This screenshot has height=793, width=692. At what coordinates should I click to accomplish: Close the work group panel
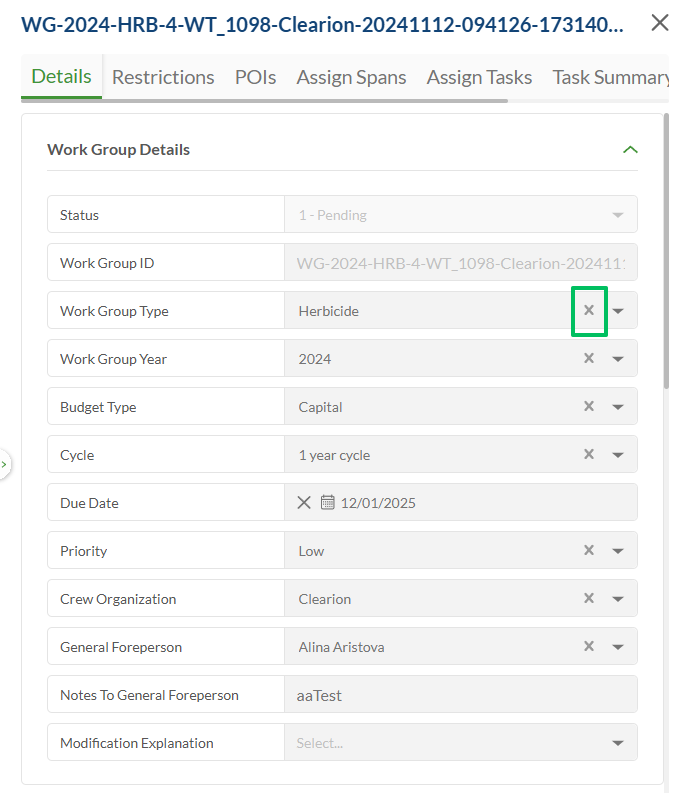pyautogui.click(x=660, y=23)
